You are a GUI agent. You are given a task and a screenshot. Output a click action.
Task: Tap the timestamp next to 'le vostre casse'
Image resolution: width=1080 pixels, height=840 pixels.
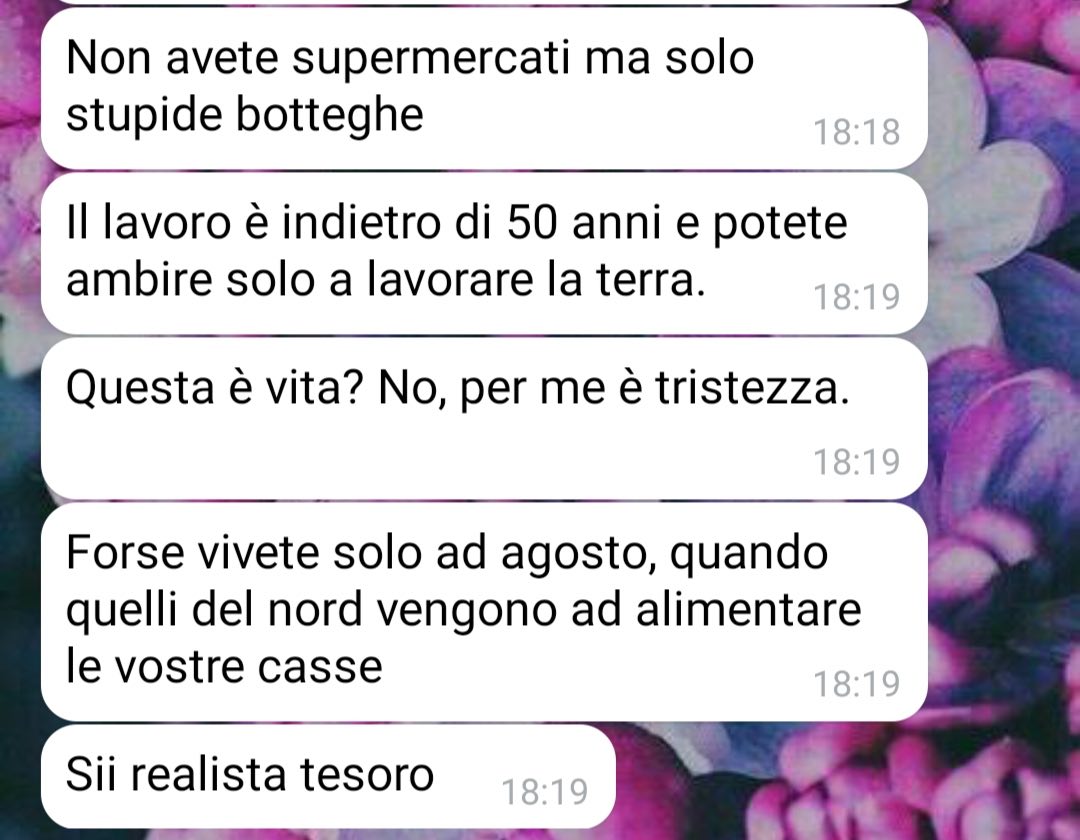856,684
